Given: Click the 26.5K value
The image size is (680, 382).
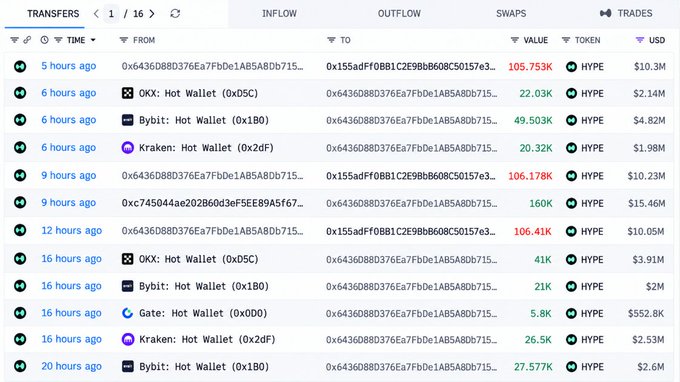Looking at the screenshot, I should pos(538,340).
